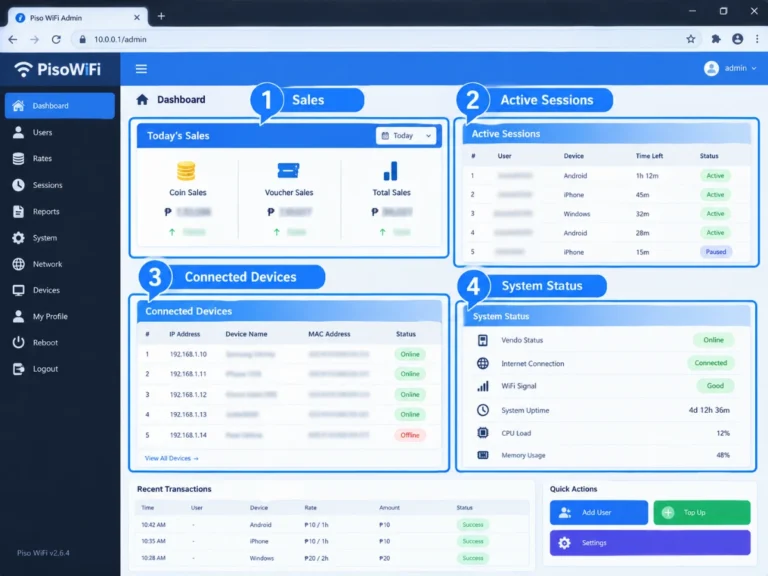Click the System Uptime clock icon
The height and width of the screenshot is (576, 768).
[482, 410]
